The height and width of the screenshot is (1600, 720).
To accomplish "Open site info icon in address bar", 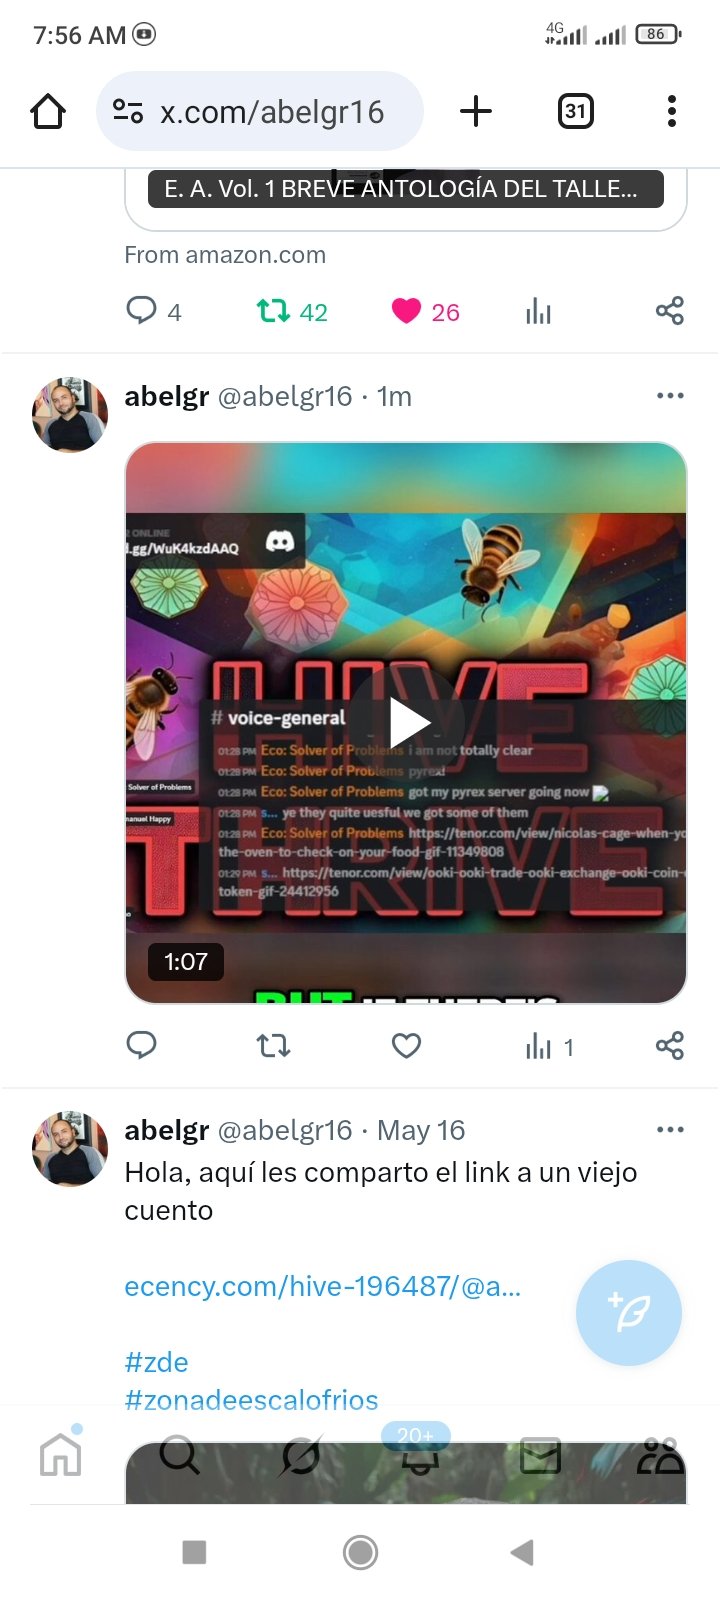I will coord(128,111).
